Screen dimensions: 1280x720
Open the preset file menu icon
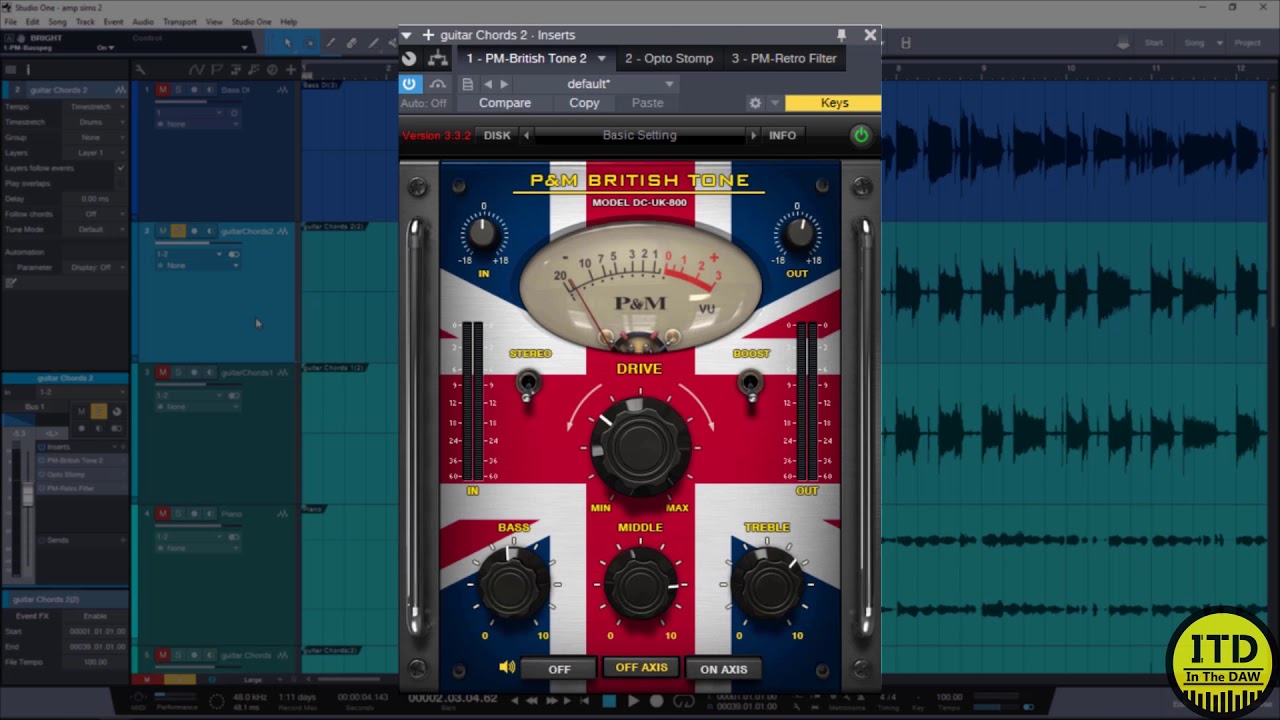pyautogui.click(x=467, y=84)
